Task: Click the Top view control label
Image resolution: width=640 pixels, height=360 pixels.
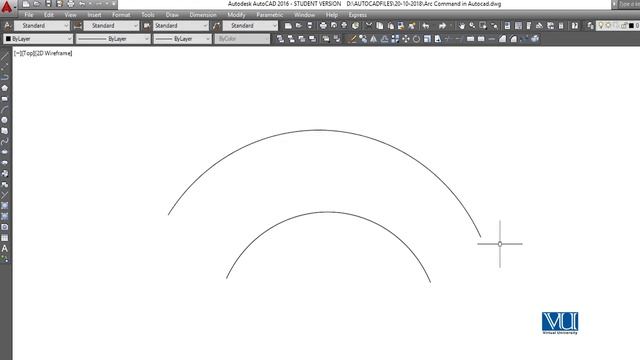Action: coord(28,53)
